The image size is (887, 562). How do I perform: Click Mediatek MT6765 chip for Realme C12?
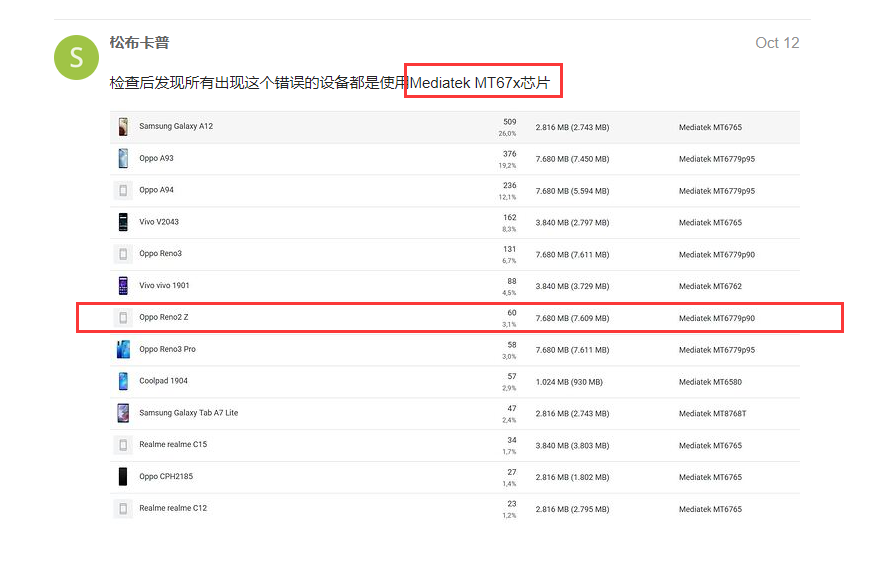tap(710, 509)
